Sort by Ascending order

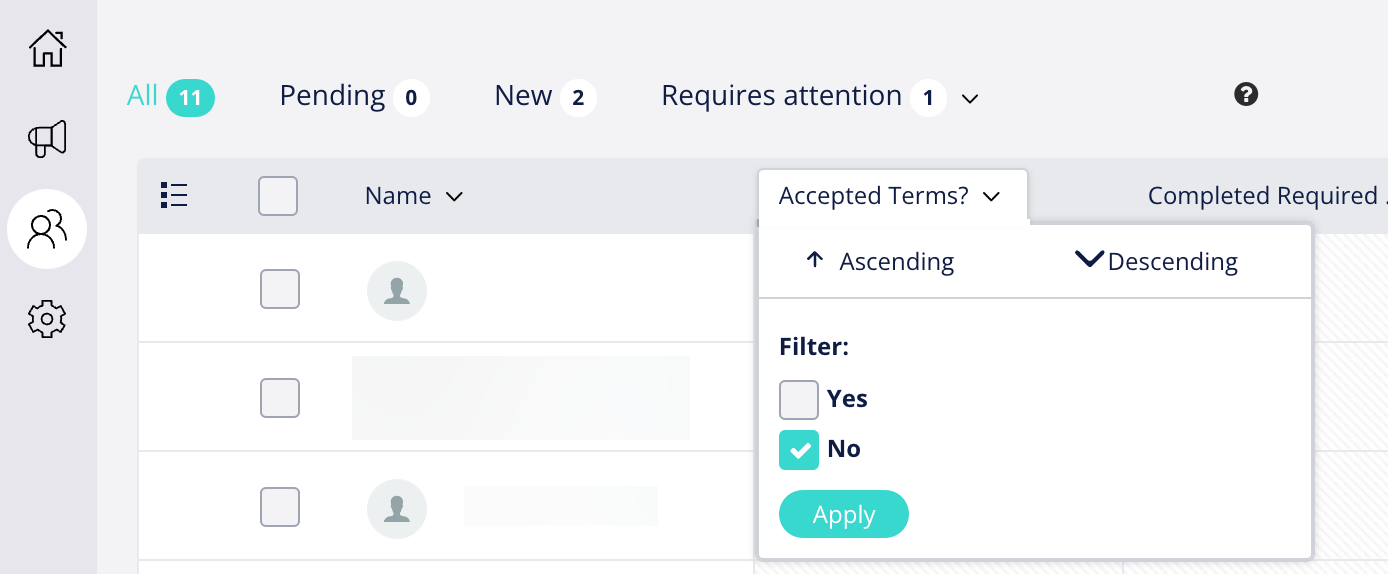[880, 262]
